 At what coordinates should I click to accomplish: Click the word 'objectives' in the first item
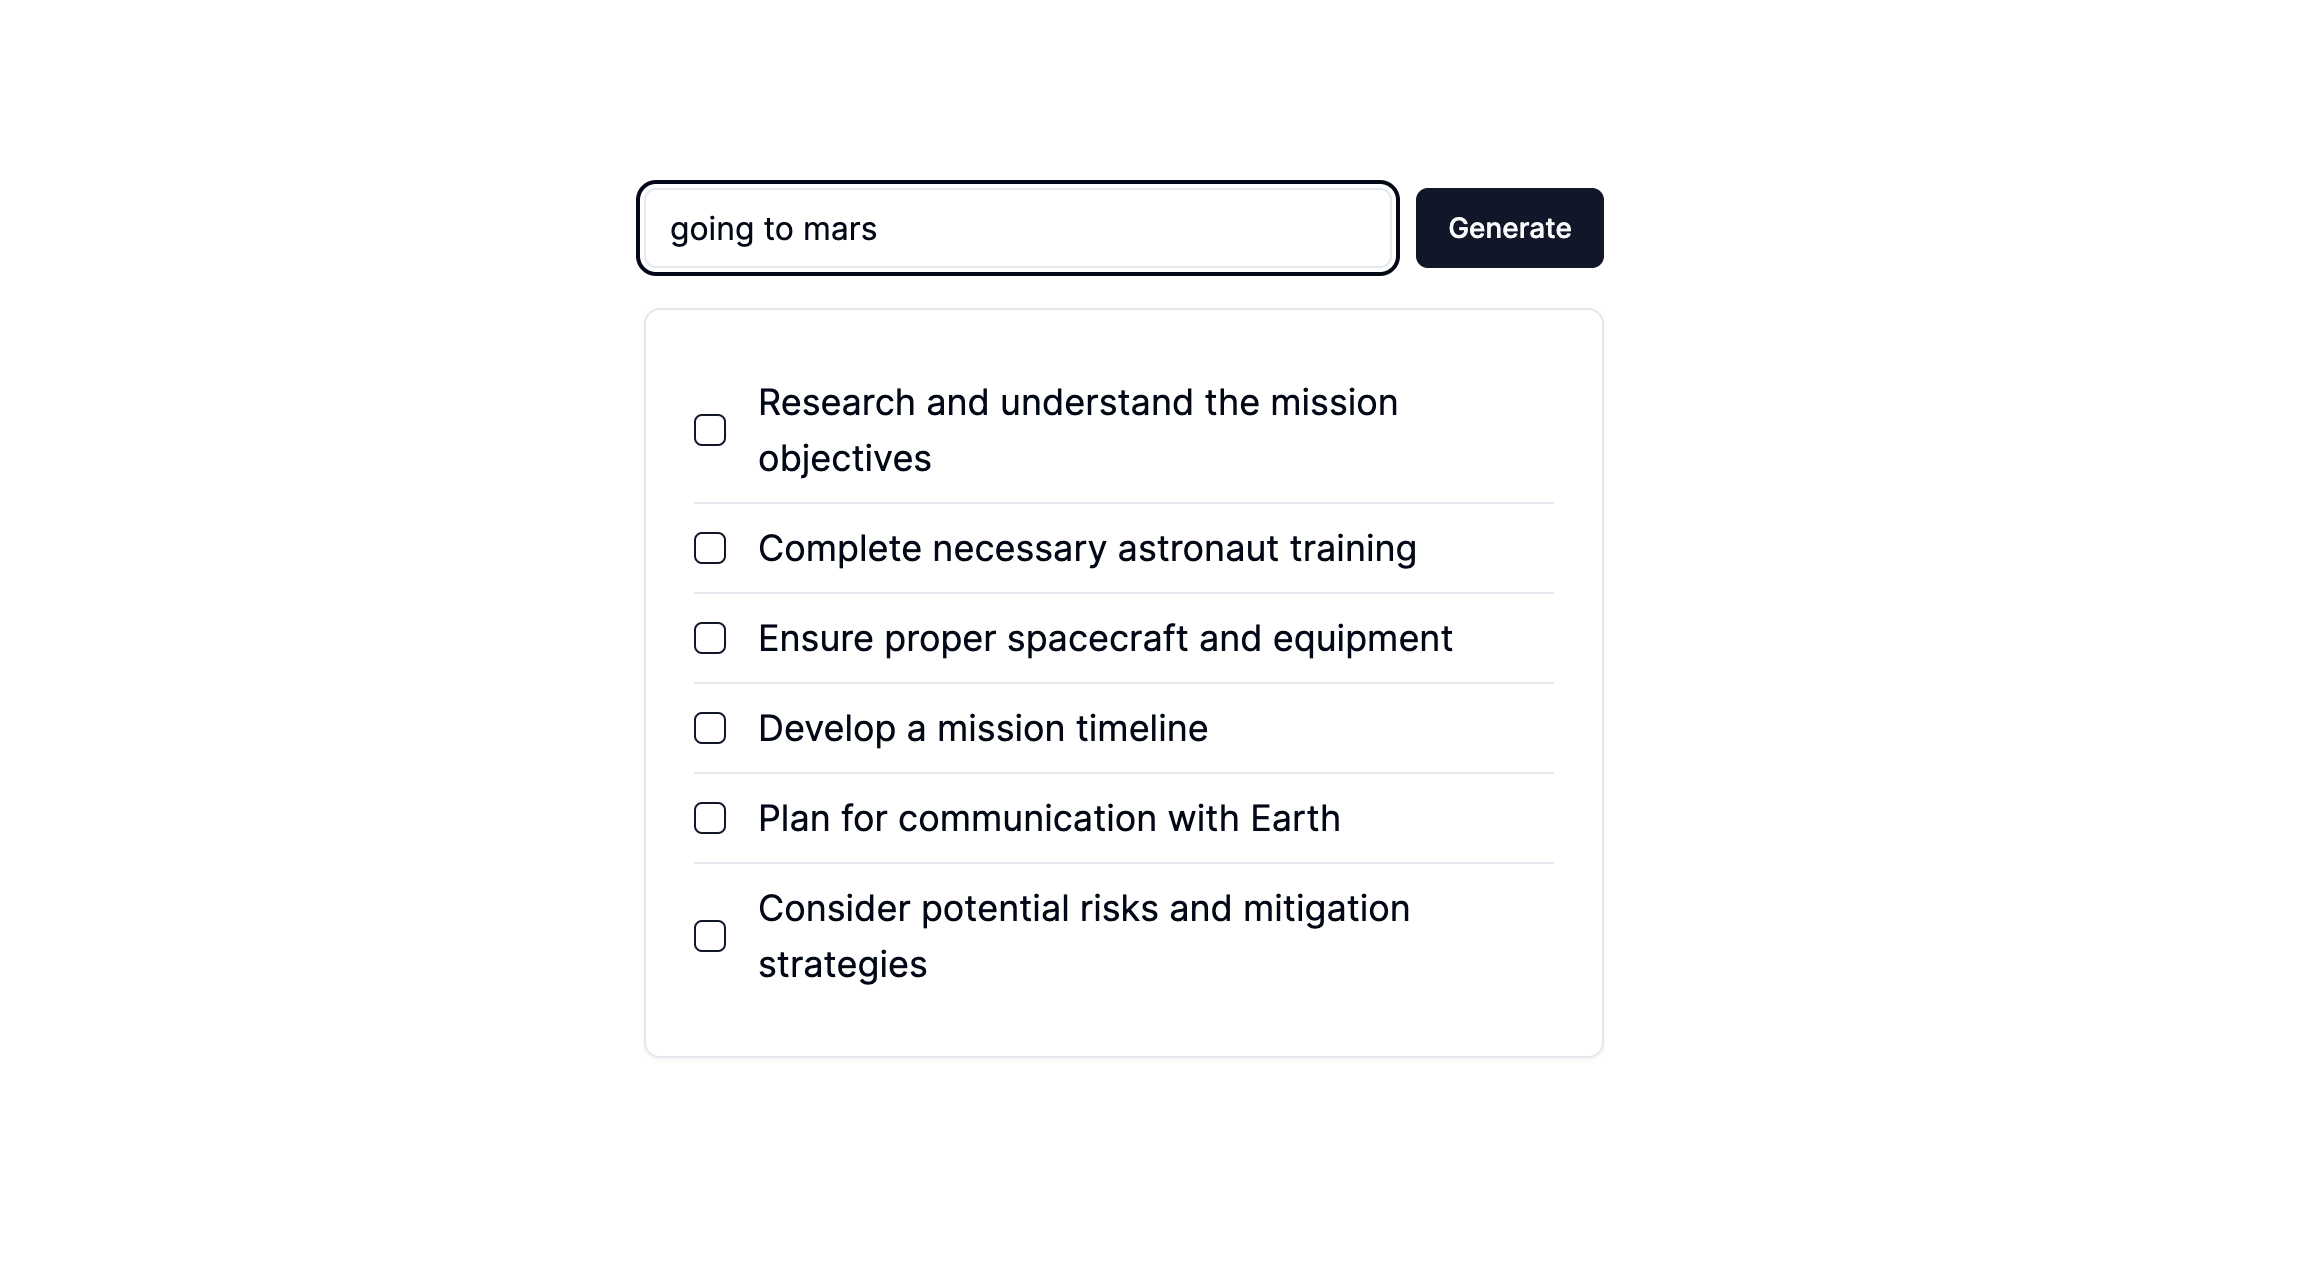[x=845, y=459]
